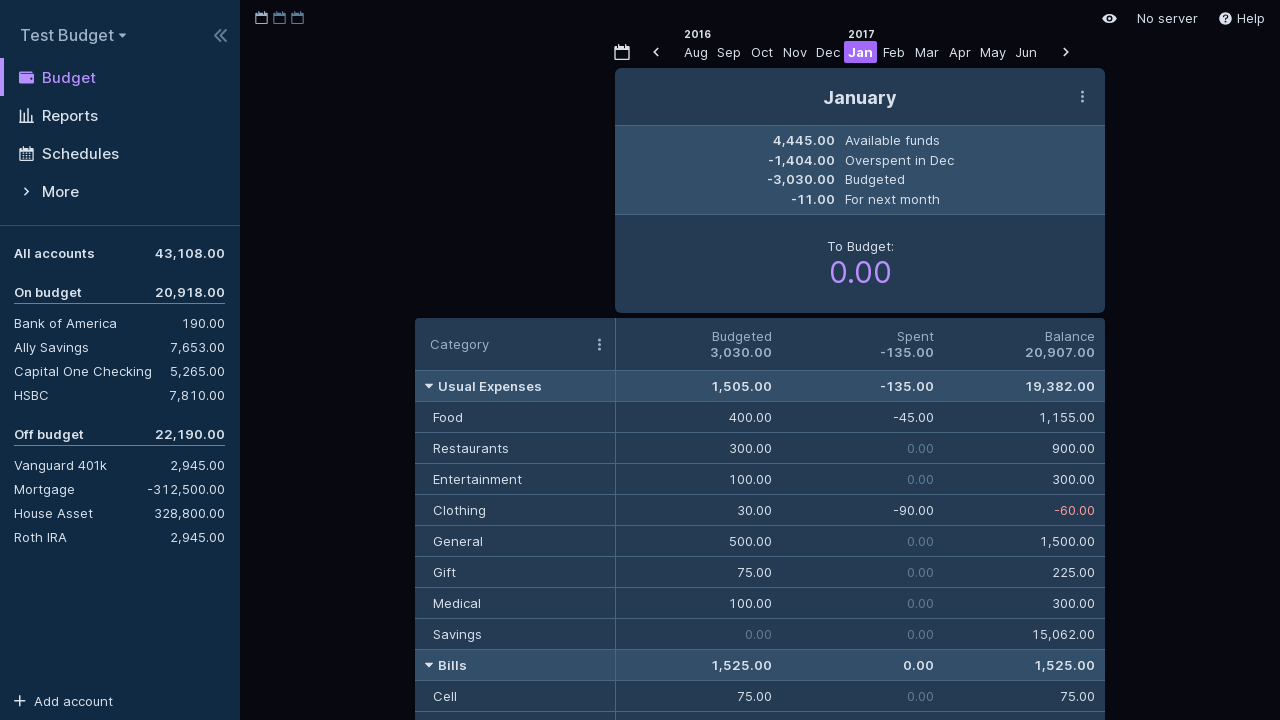Click the third calendar month-count icon

(x=298, y=18)
